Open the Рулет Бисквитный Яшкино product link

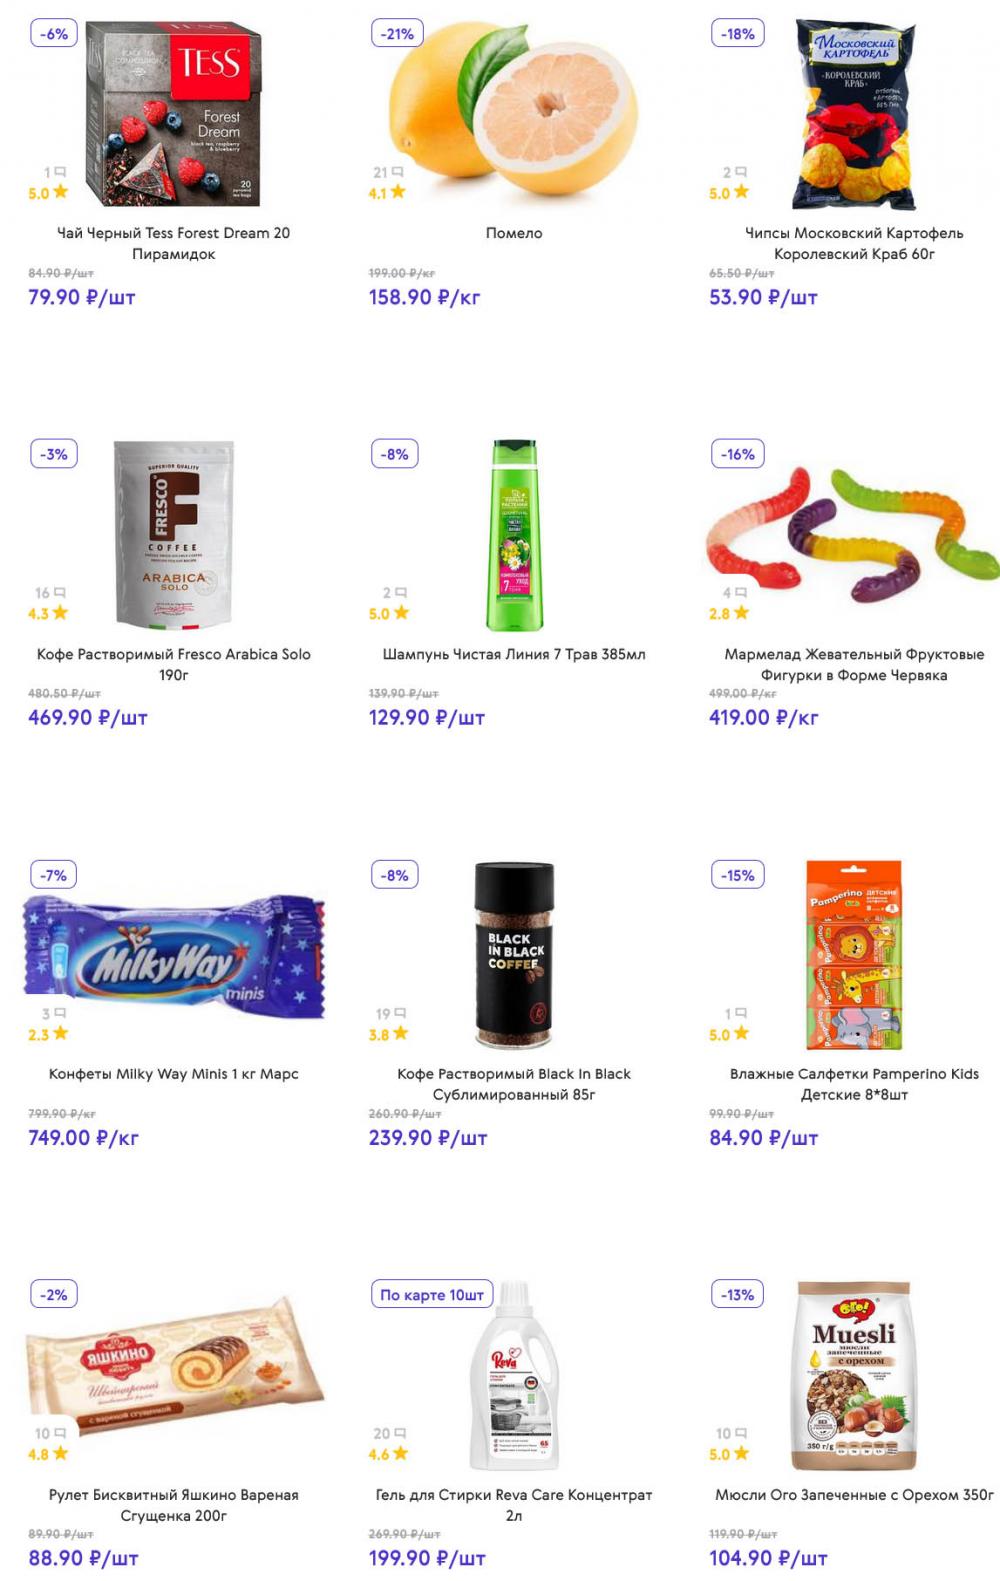174,1505
